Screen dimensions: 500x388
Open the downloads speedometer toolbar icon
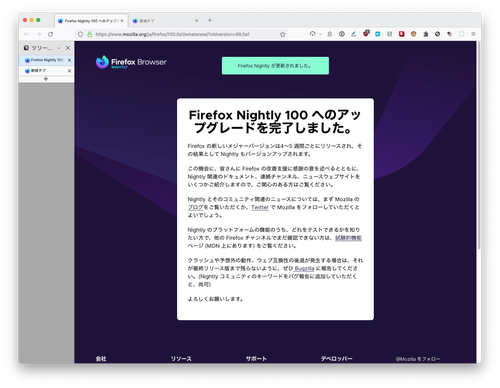(312, 34)
